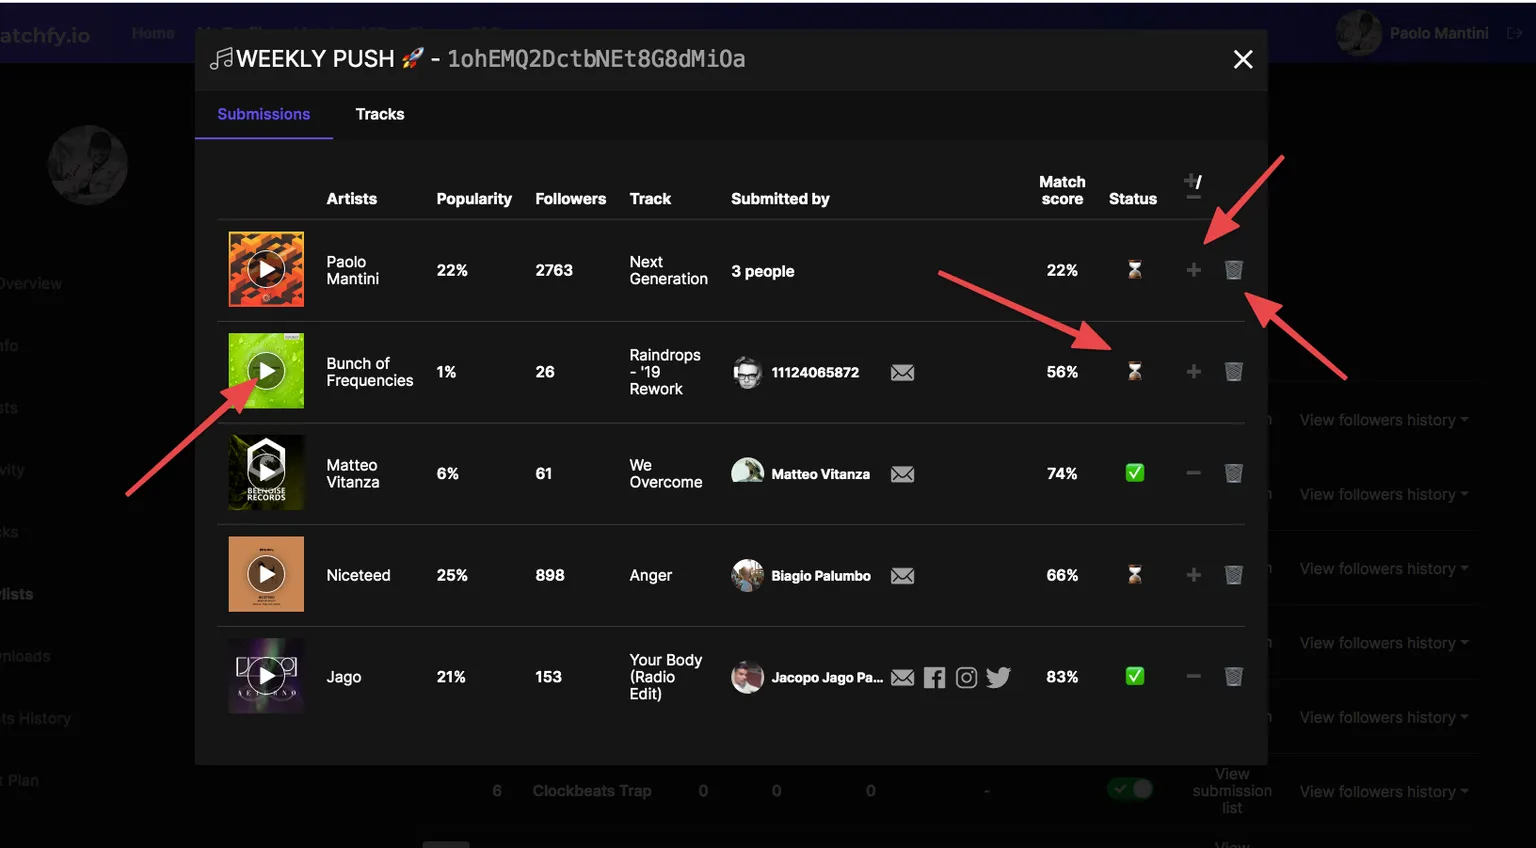
Task: Toggle green approved checkbox for Jago
Action: pos(1134,676)
